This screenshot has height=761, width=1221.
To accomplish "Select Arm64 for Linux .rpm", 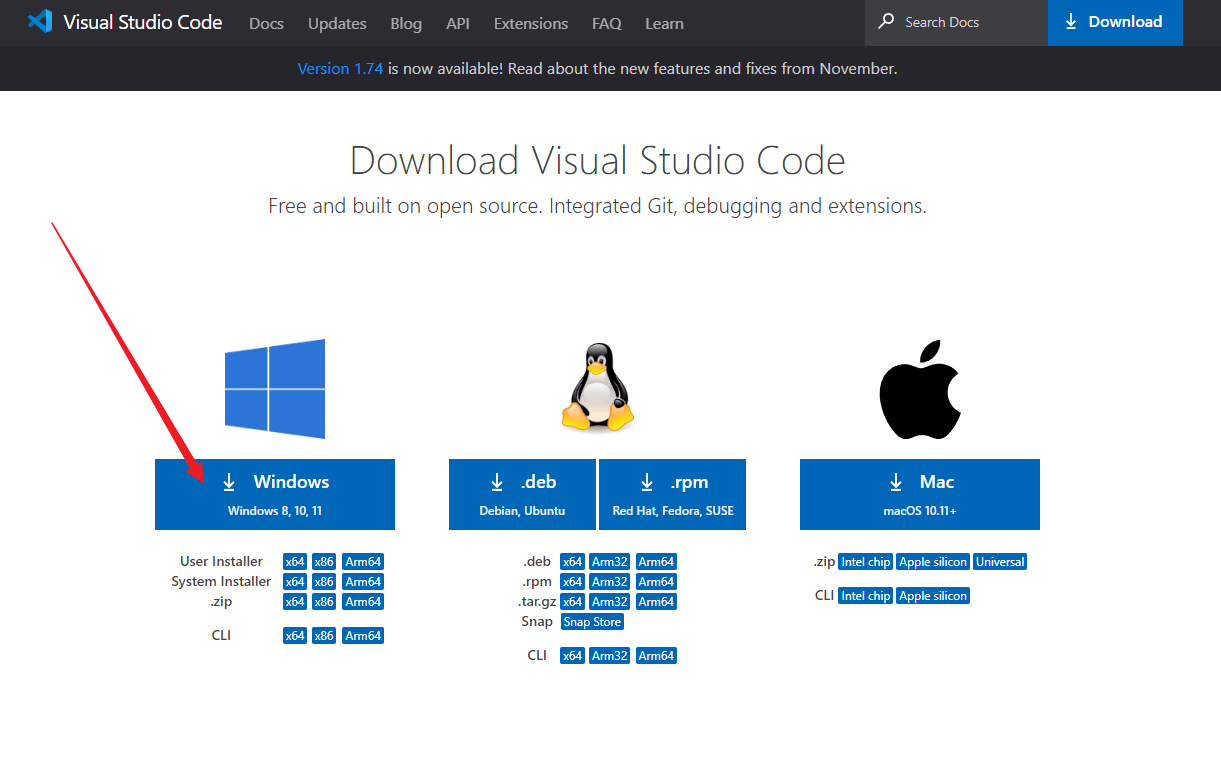I will click(656, 582).
